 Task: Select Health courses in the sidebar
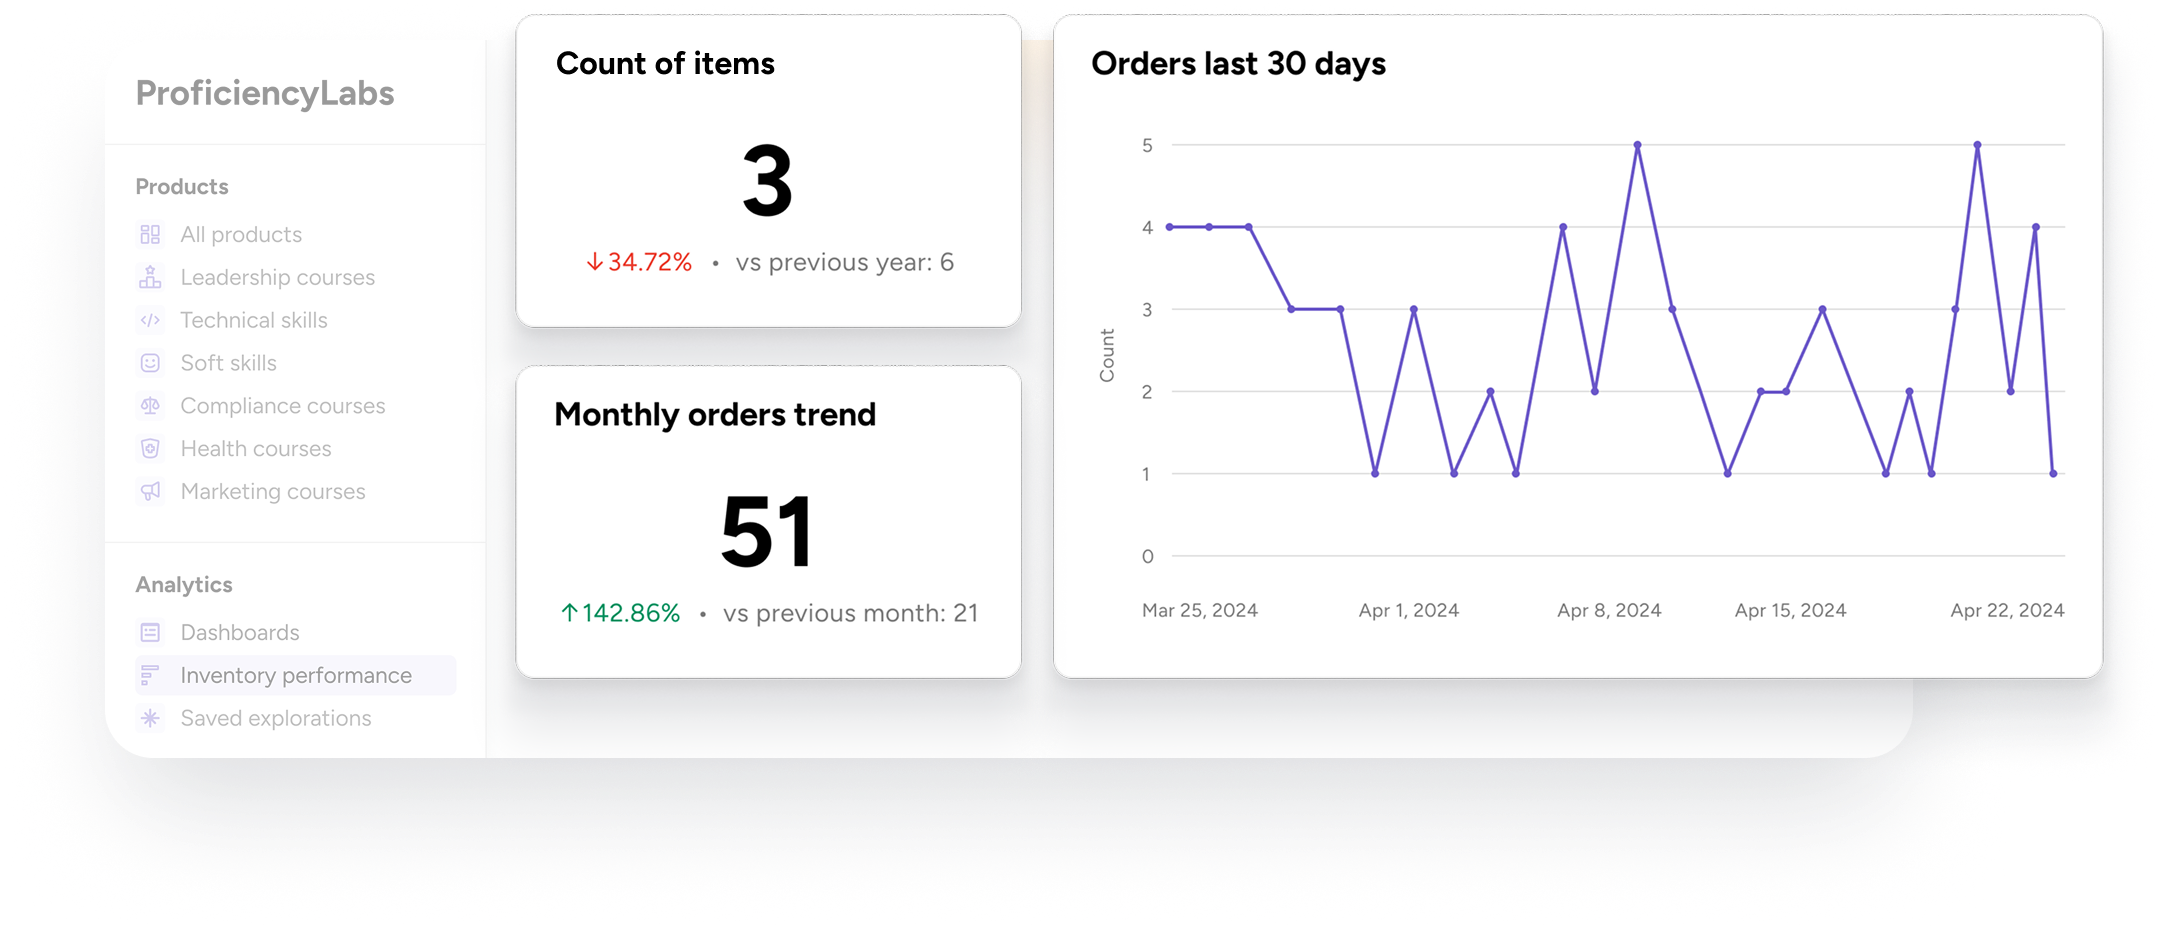(256, 449)
